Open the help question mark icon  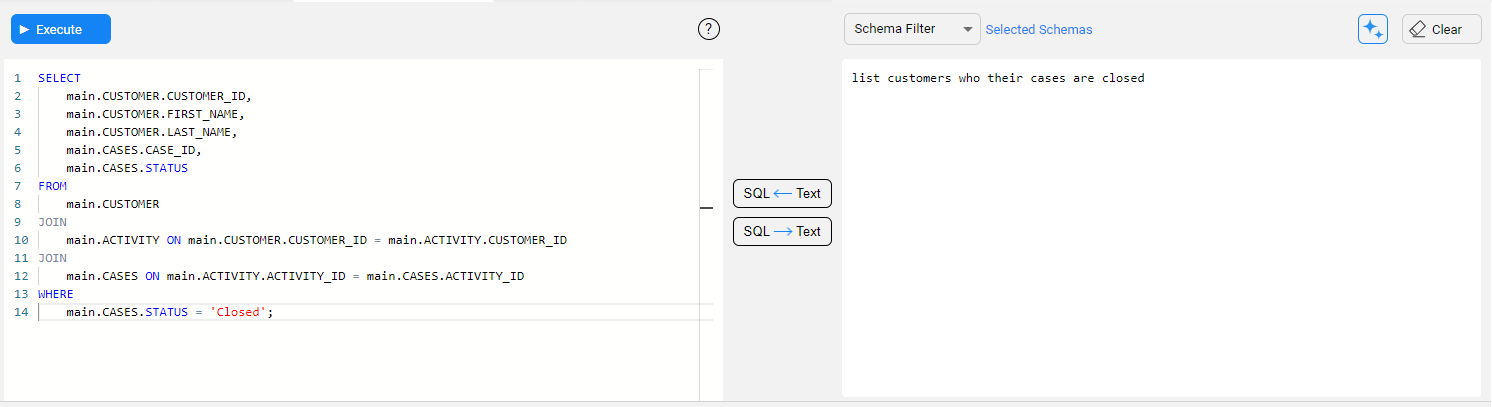tap(709, 29)
